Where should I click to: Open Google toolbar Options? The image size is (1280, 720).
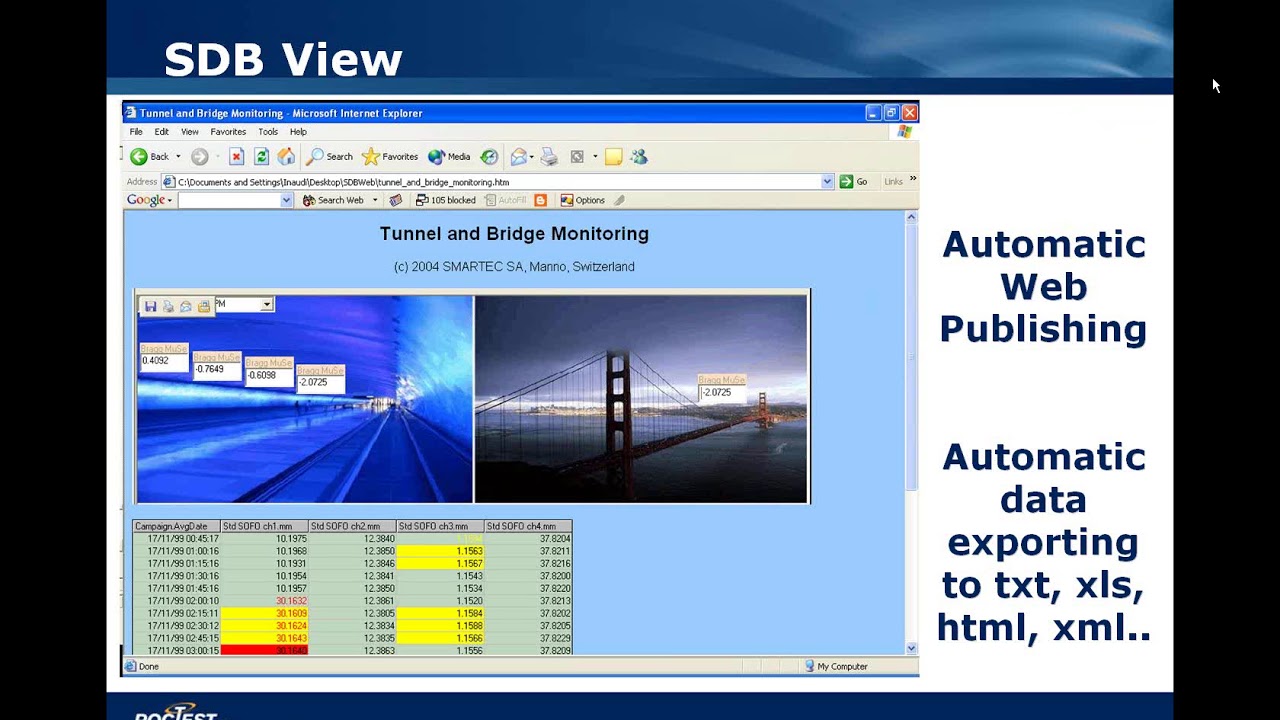pos(582,200)
